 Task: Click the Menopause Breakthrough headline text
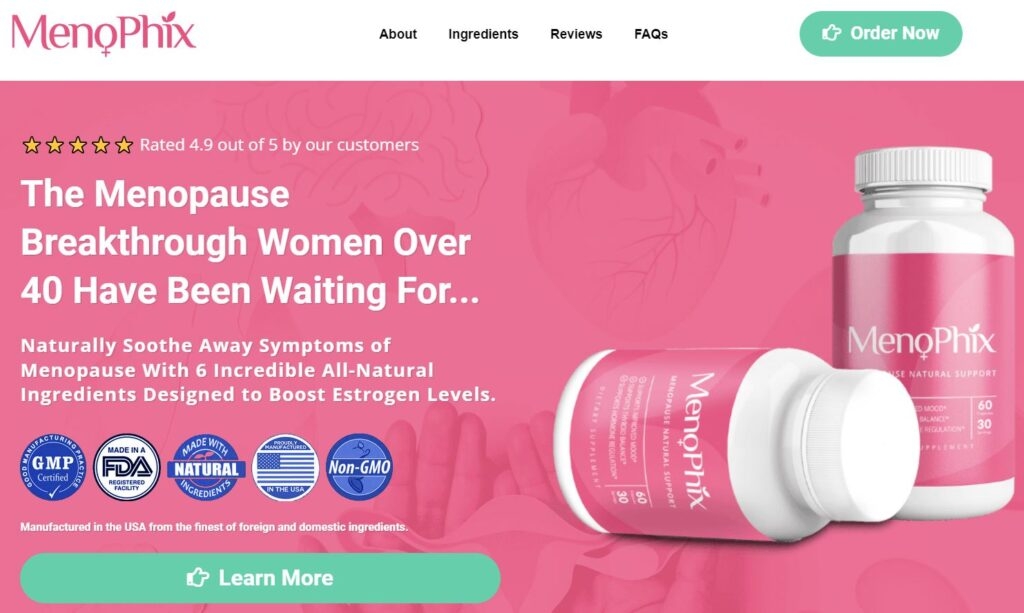(x=250, y=242)
